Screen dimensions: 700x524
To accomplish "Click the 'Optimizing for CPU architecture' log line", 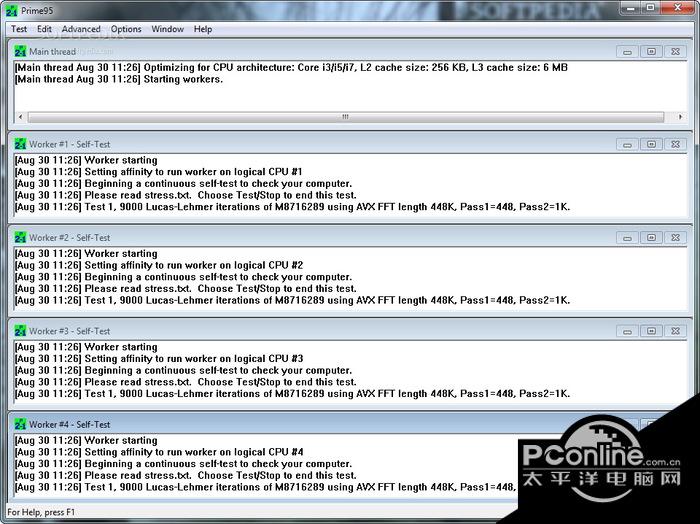I will pyautogui.click(x=291, y=67).
